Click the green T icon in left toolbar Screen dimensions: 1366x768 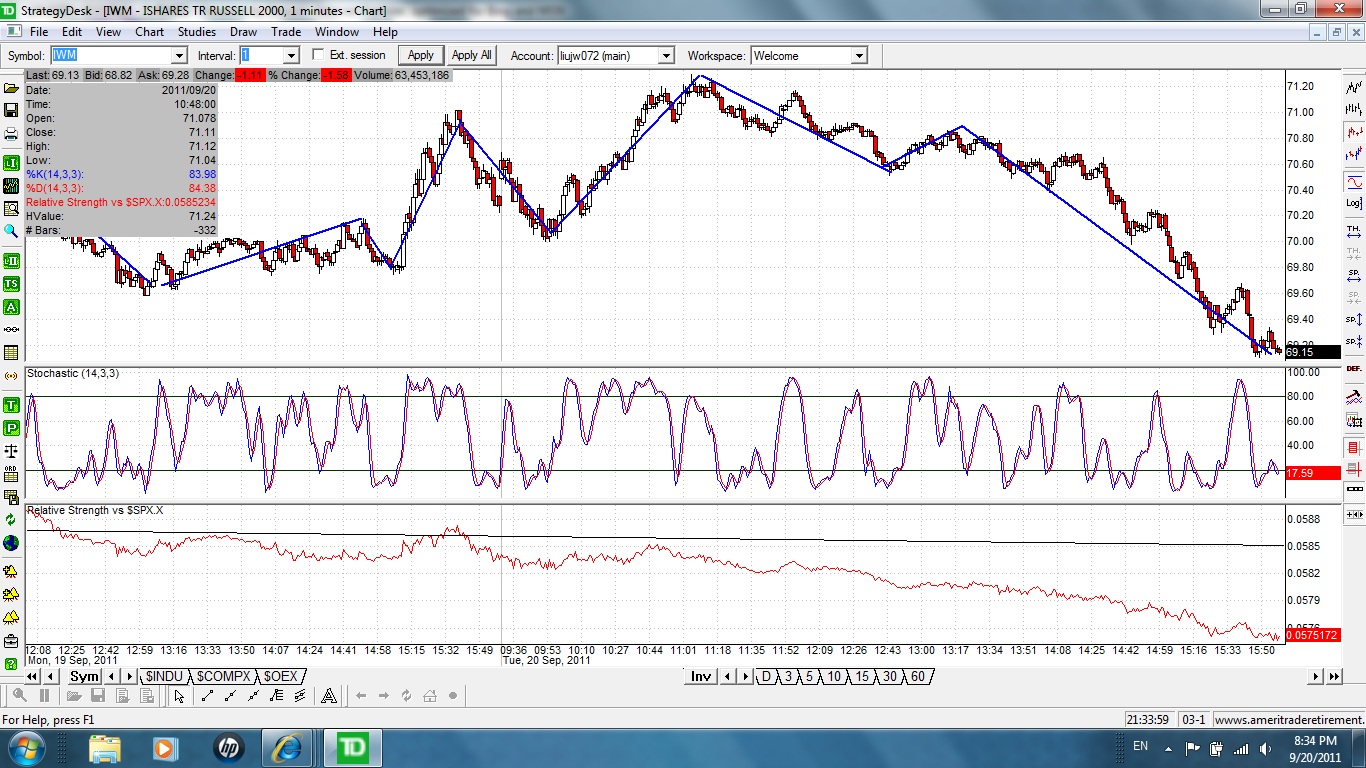(x=11, y=404)
